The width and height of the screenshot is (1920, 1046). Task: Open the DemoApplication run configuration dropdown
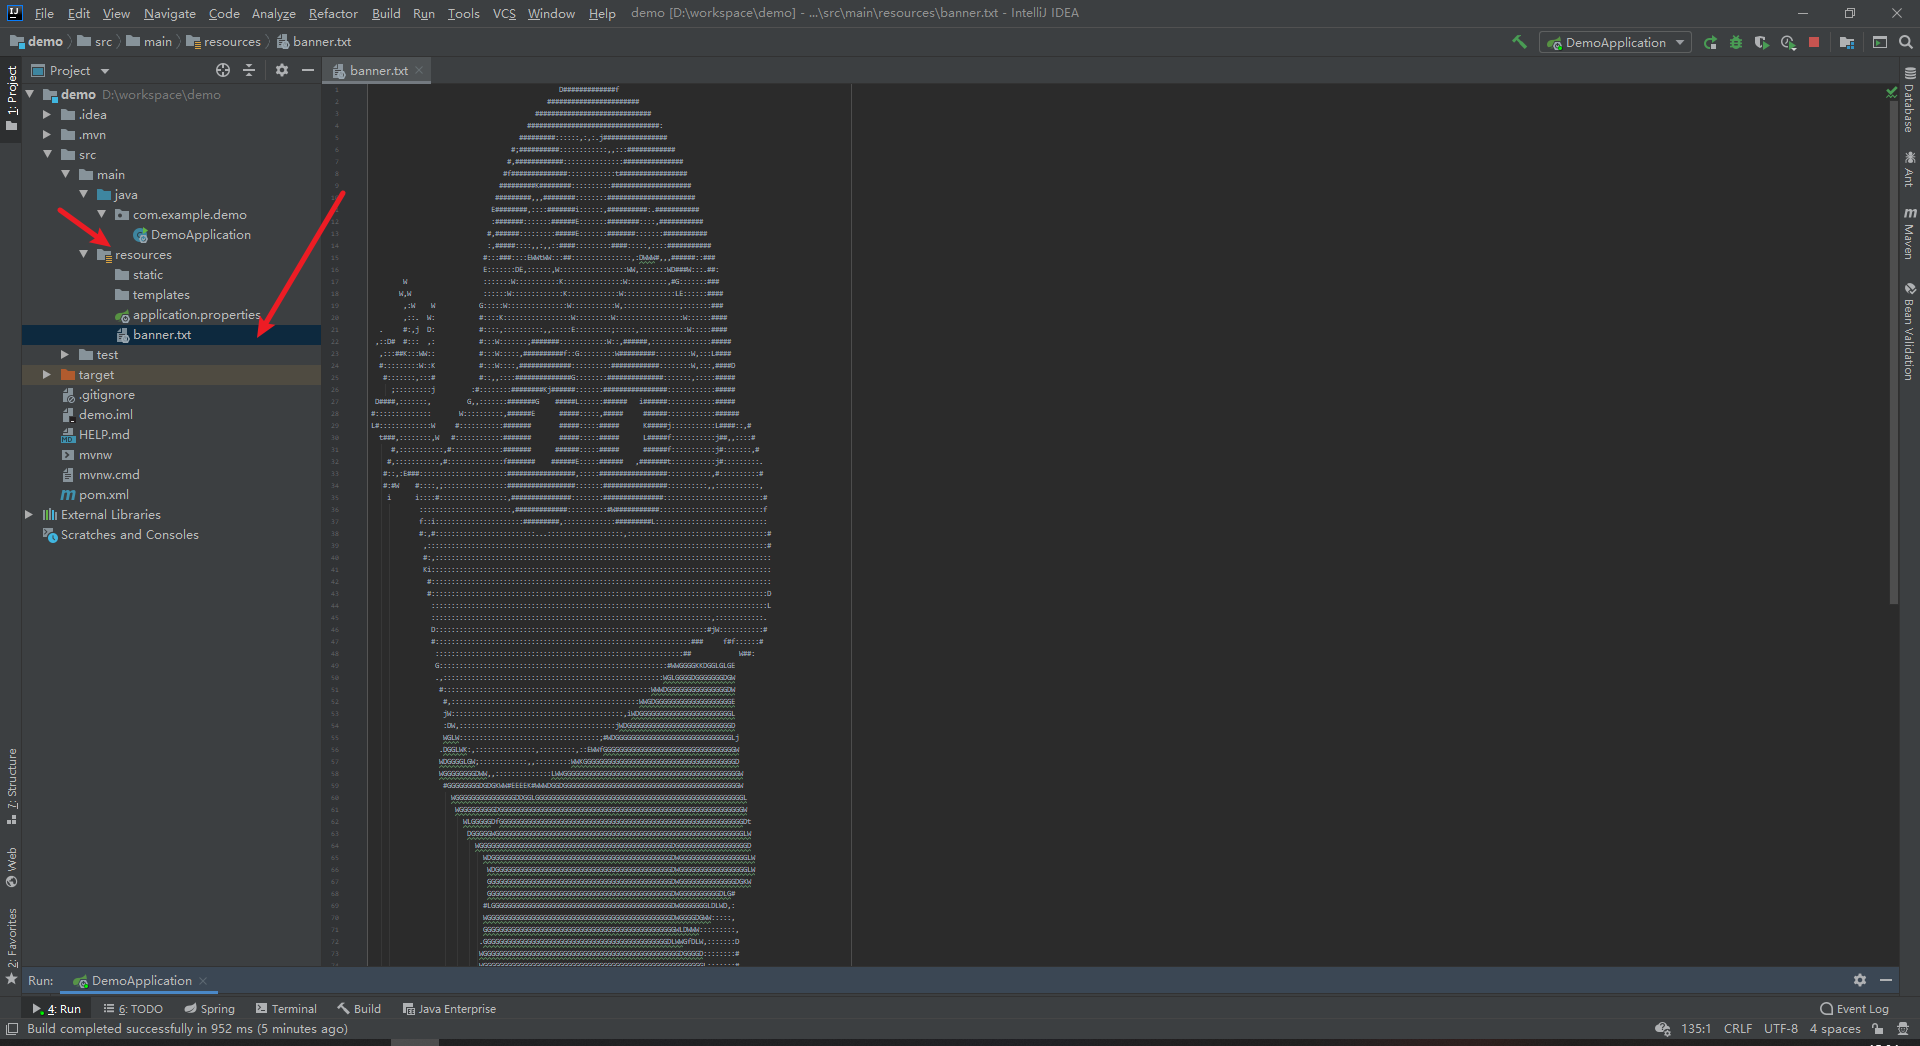1615,42
